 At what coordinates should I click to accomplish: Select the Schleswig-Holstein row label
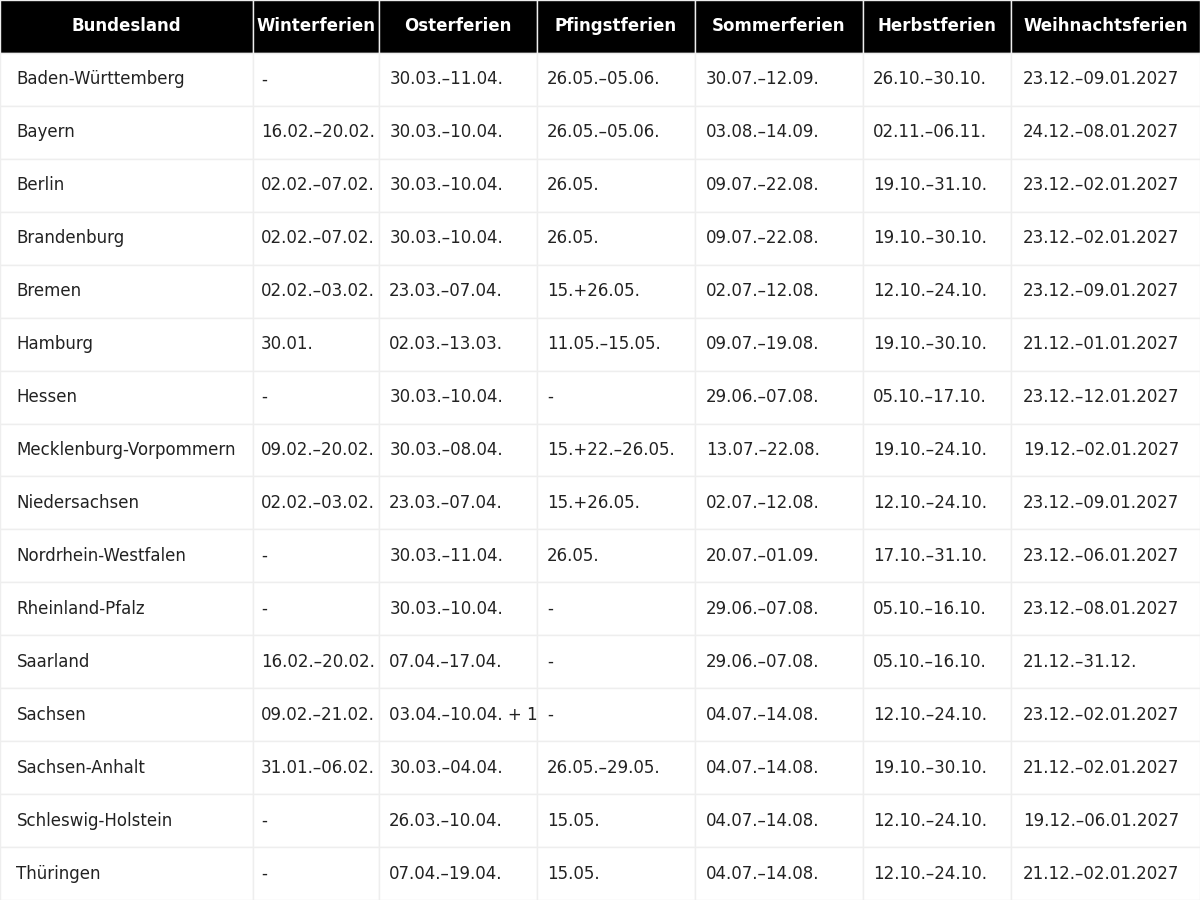click(x=94, y=821)
